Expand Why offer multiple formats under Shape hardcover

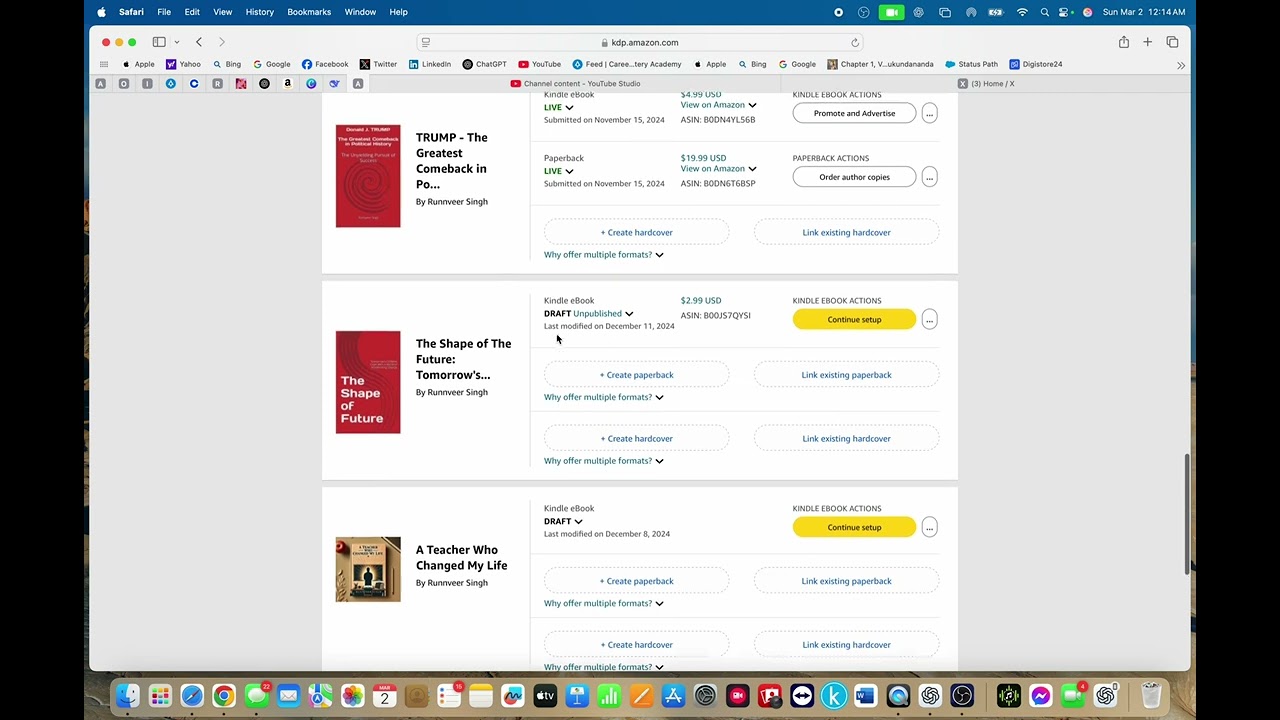click(x=603, y=461)
